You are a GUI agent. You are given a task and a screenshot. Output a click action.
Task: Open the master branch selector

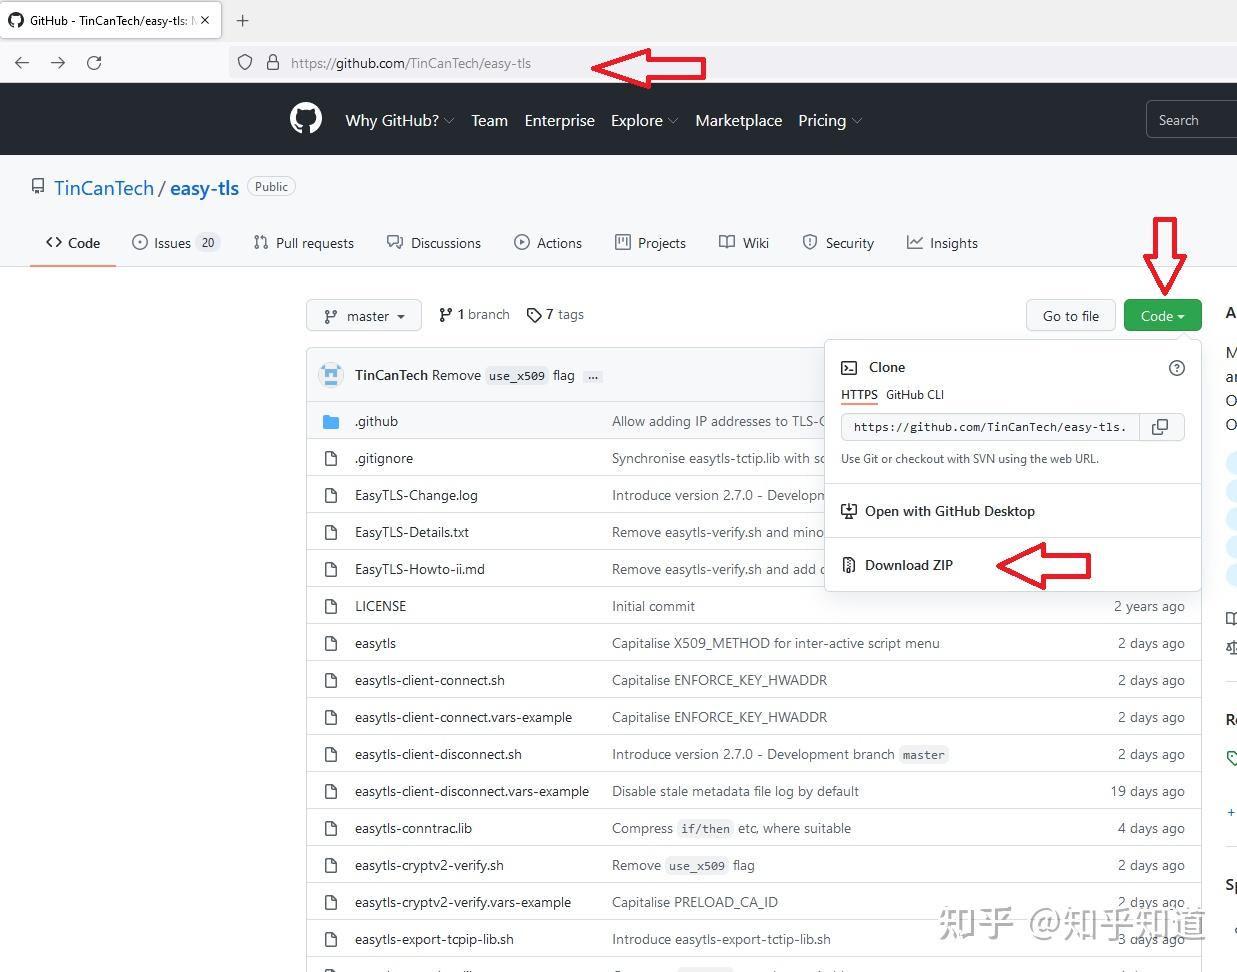tap(363, 315)
